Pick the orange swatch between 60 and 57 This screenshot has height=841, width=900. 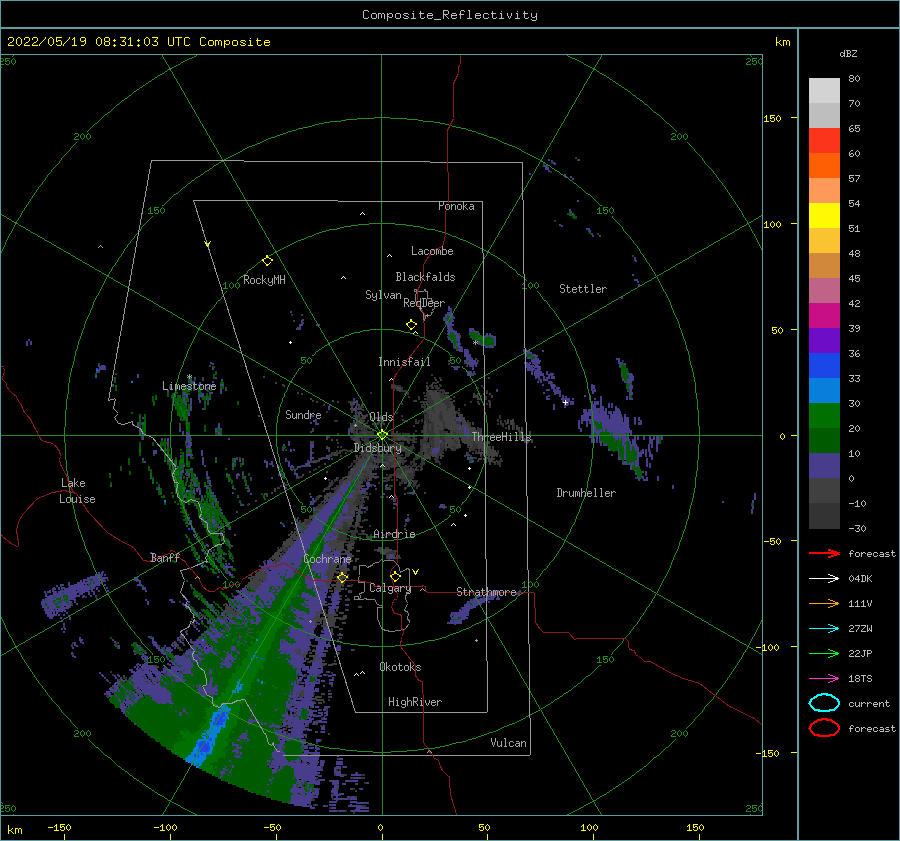(x=824, y=165)
